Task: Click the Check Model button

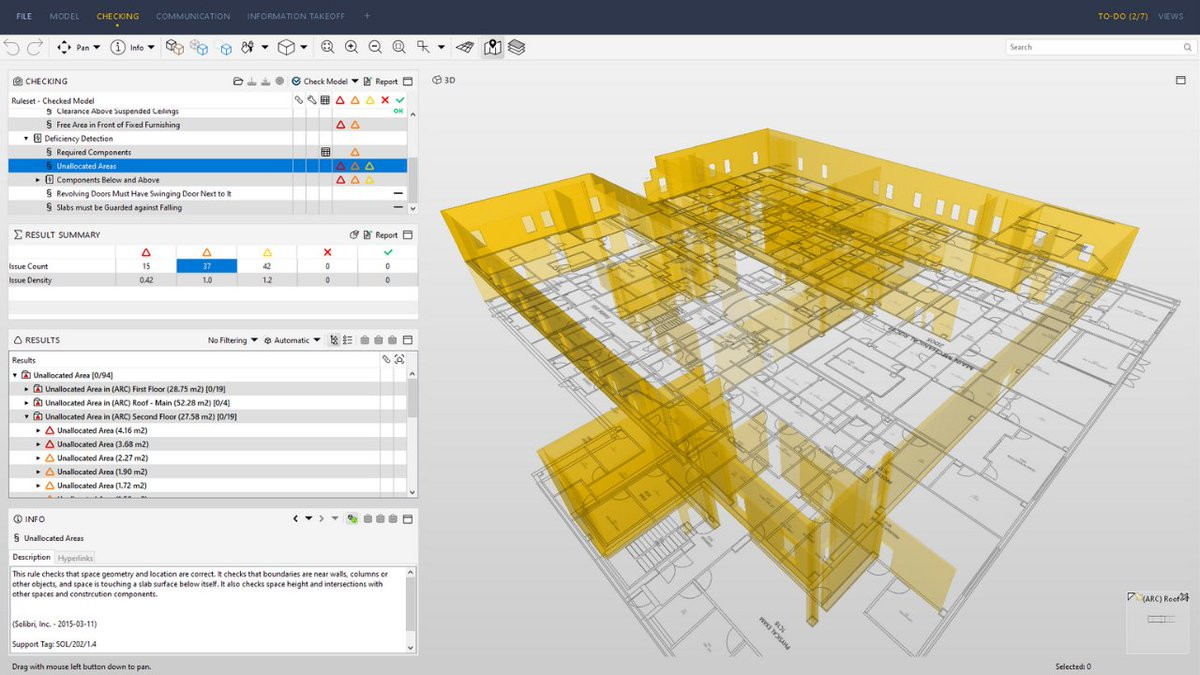Action: coord(325,81)
